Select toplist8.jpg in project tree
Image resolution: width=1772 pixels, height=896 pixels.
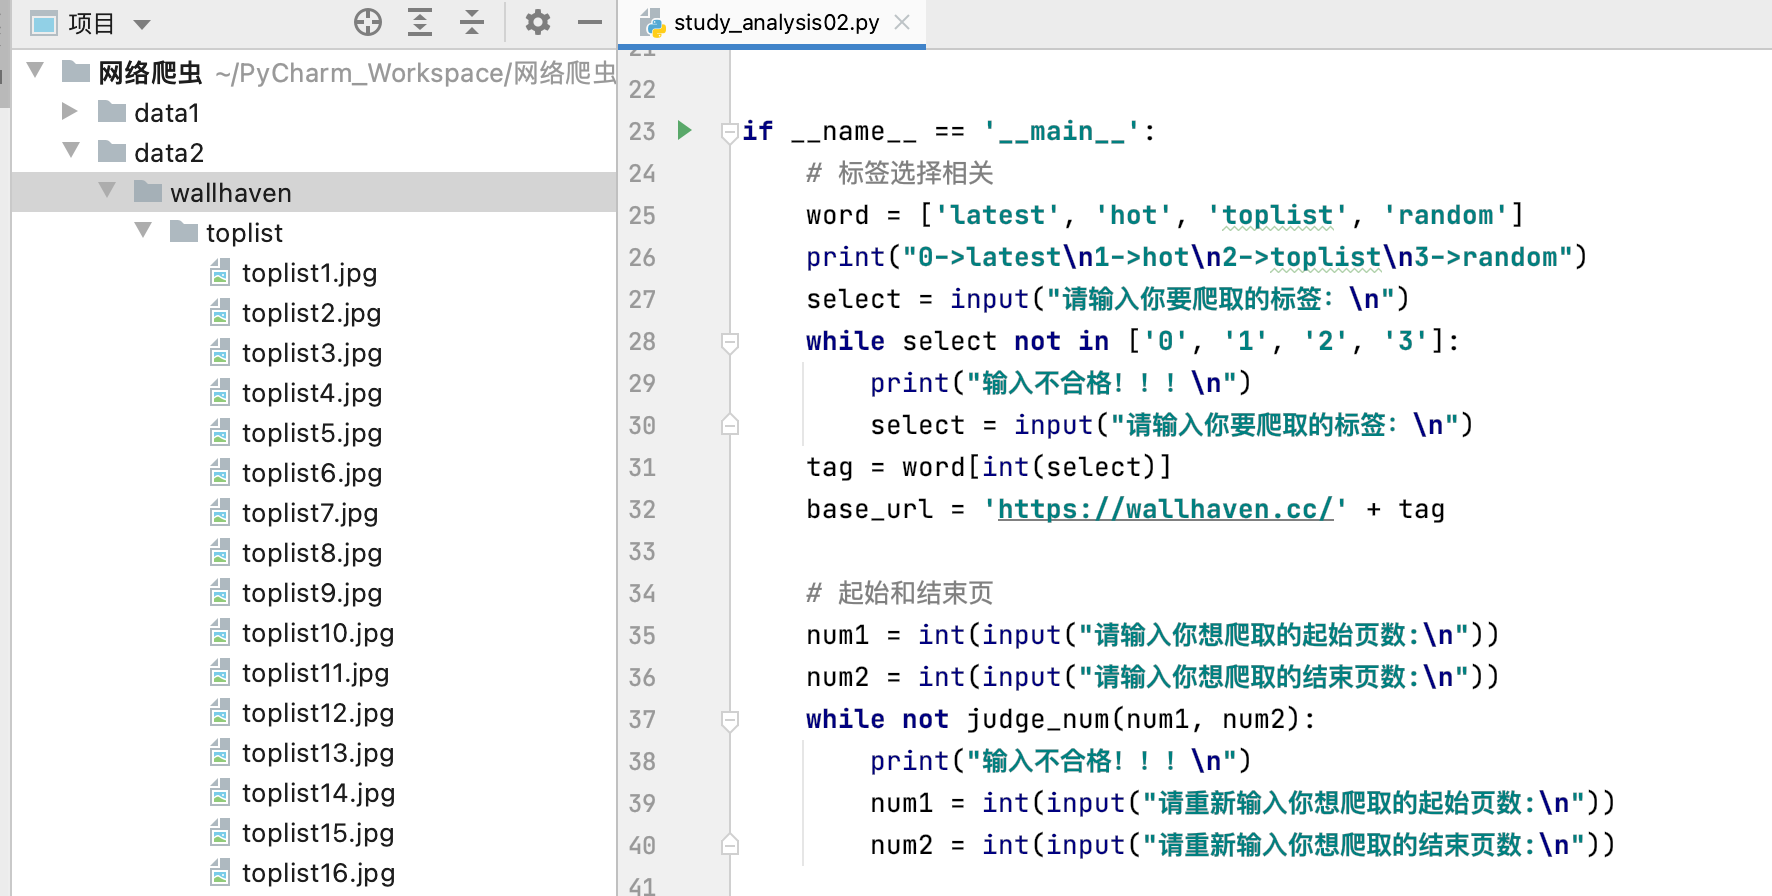point(312,553)
